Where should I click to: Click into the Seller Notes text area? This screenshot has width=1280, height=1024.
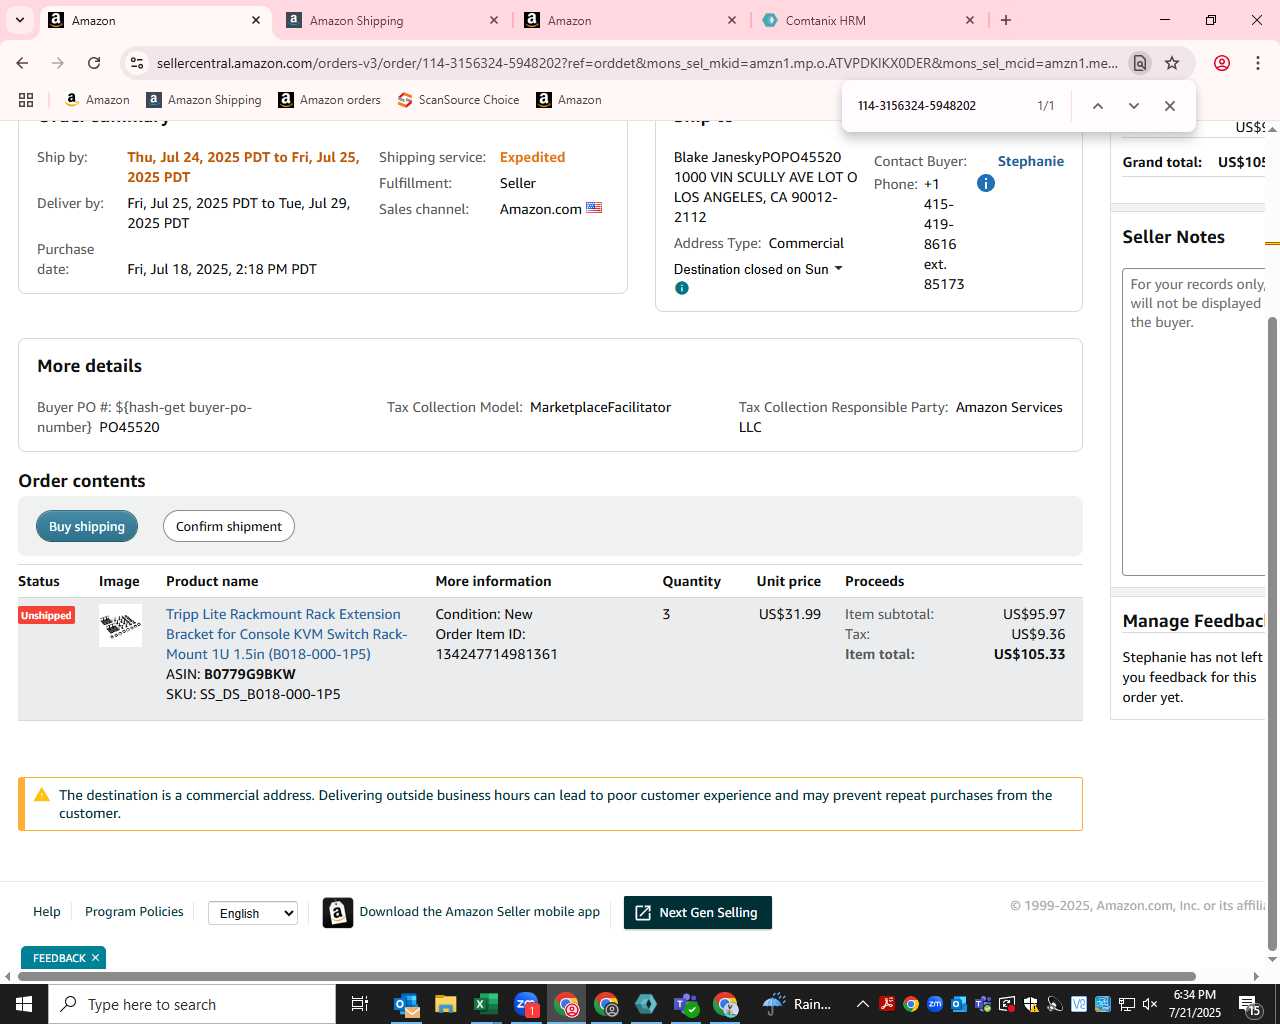tap(1195, 422)
